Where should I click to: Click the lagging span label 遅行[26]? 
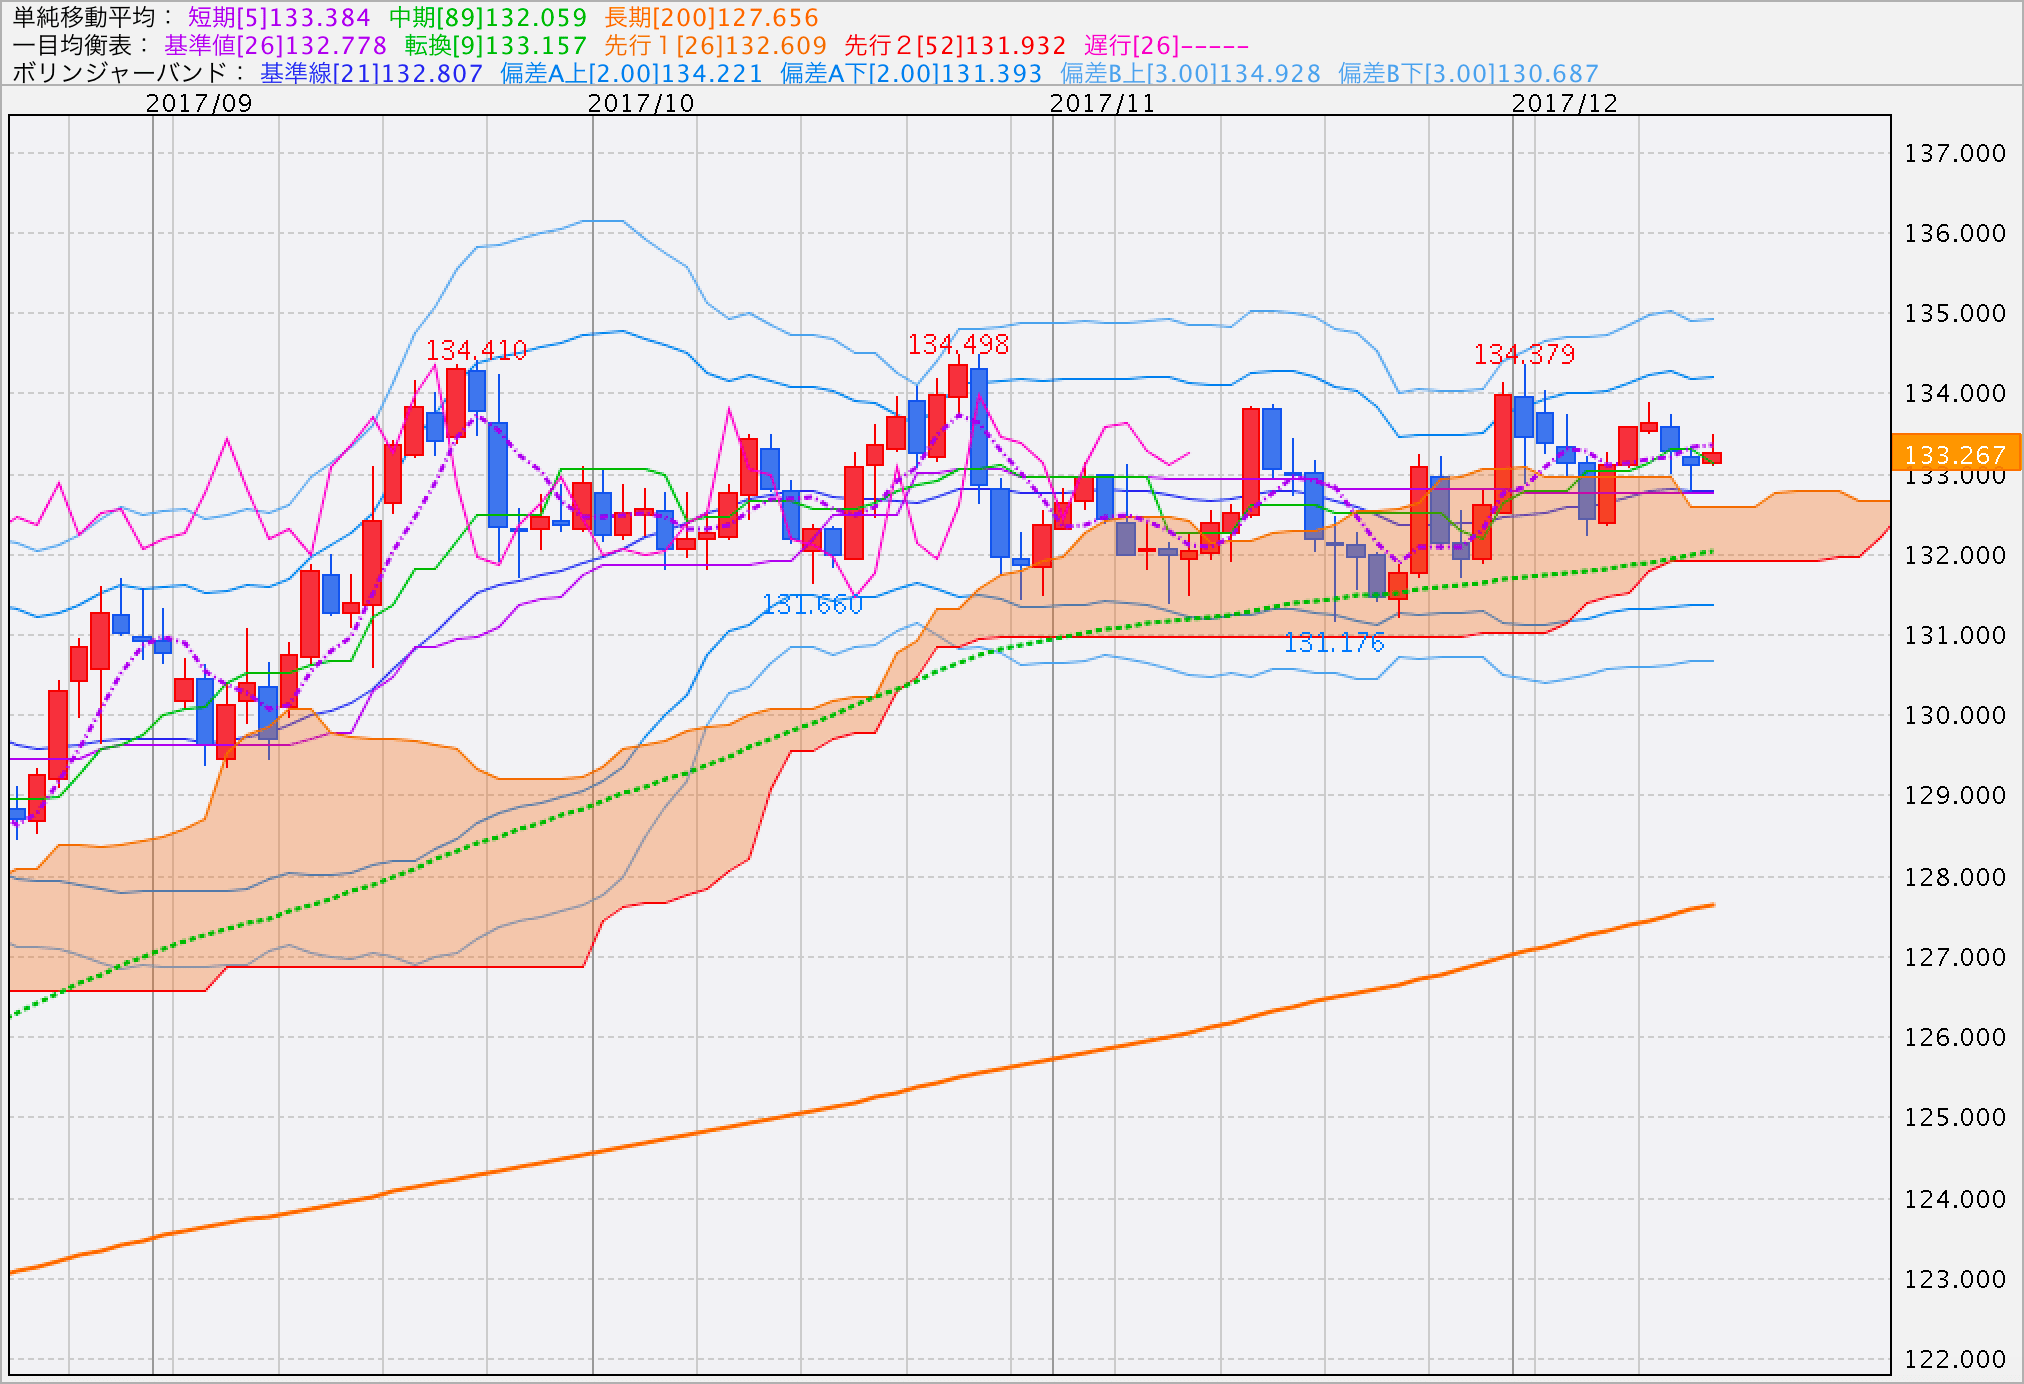(x=1167, y=45)
